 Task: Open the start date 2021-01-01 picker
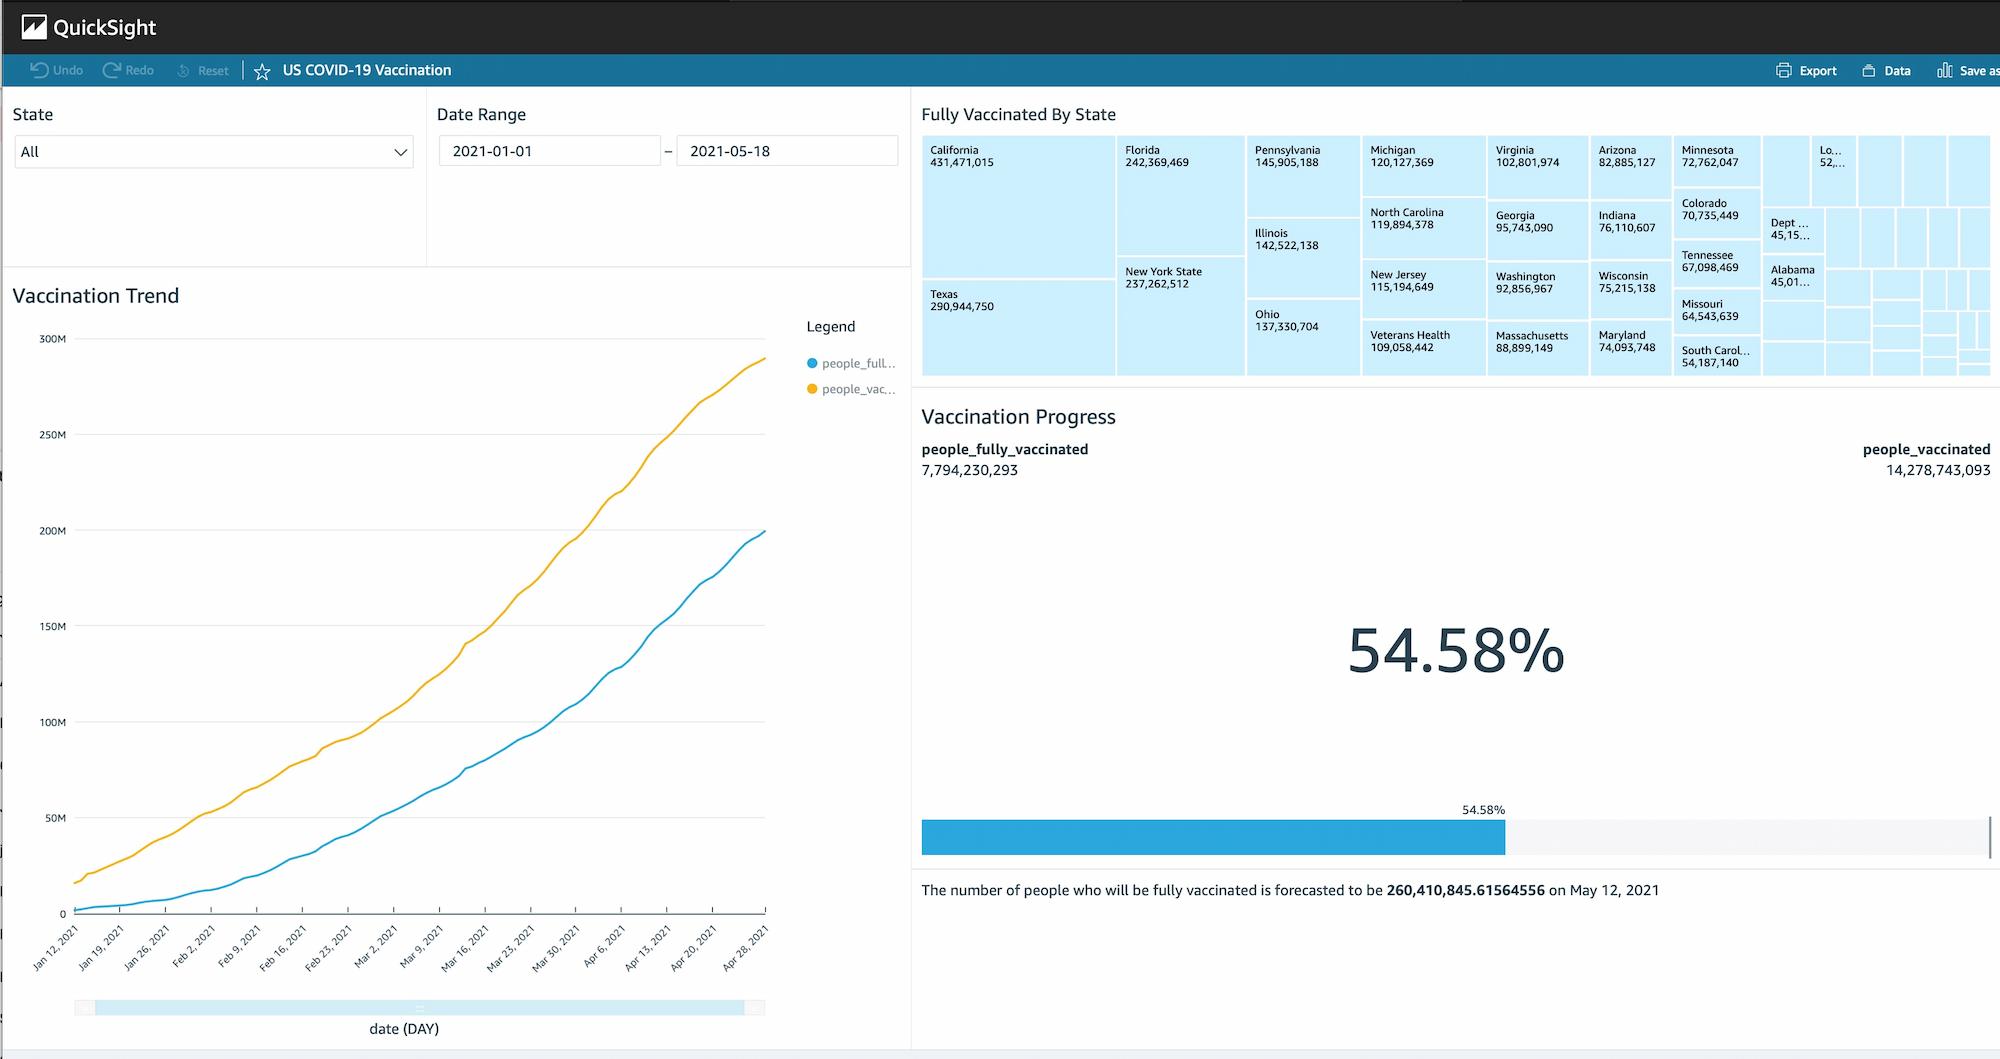pos(548,151)
